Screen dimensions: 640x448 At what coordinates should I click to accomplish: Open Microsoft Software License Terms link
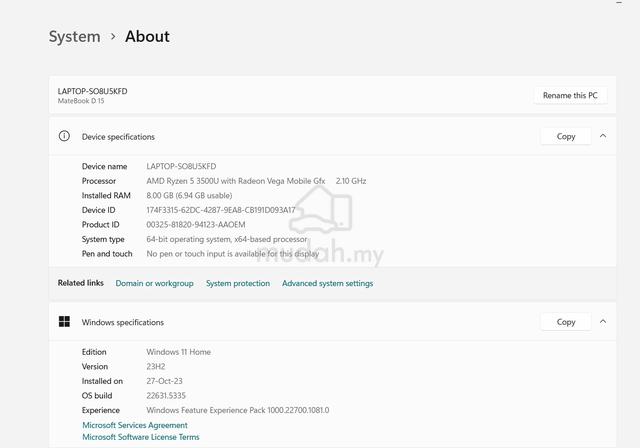click(x=141, y=437)
